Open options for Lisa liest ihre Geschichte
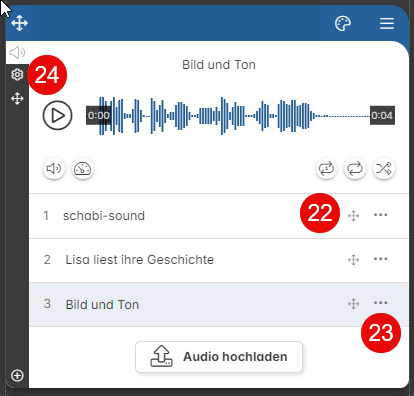Viewport: 414px width, 396px height. pos(380,259)
